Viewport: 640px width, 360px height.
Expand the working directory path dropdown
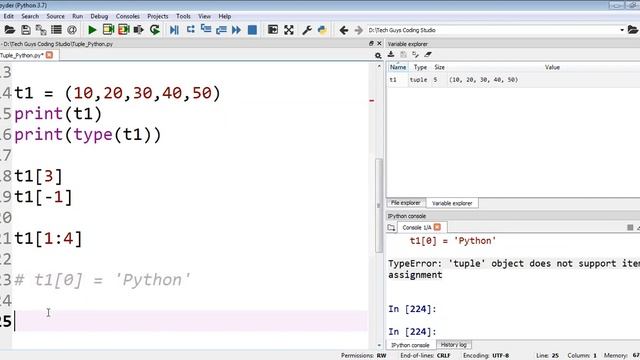pyautogui.click(x=622, y=30)
